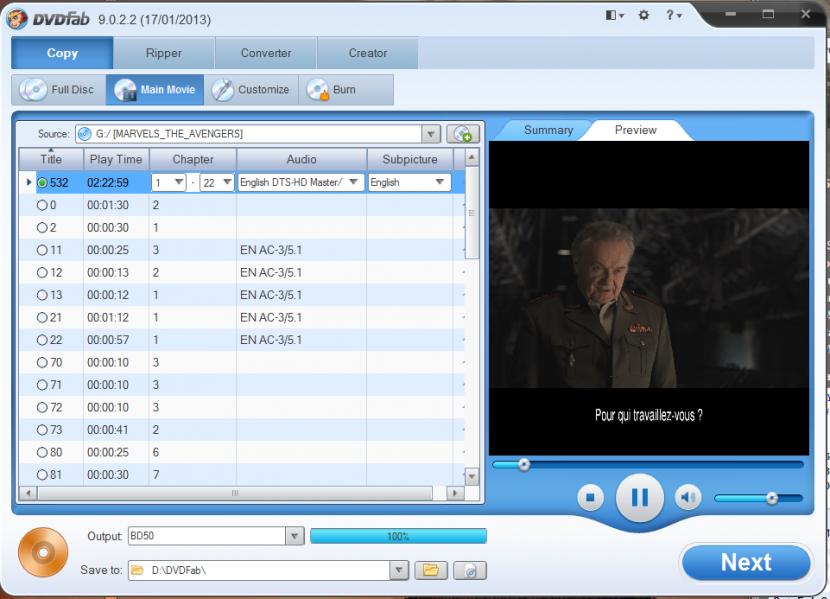Click the Audio column header
The width and height of the screenshot is (830, 599).
pyautogui.click(x=301, y=159)
